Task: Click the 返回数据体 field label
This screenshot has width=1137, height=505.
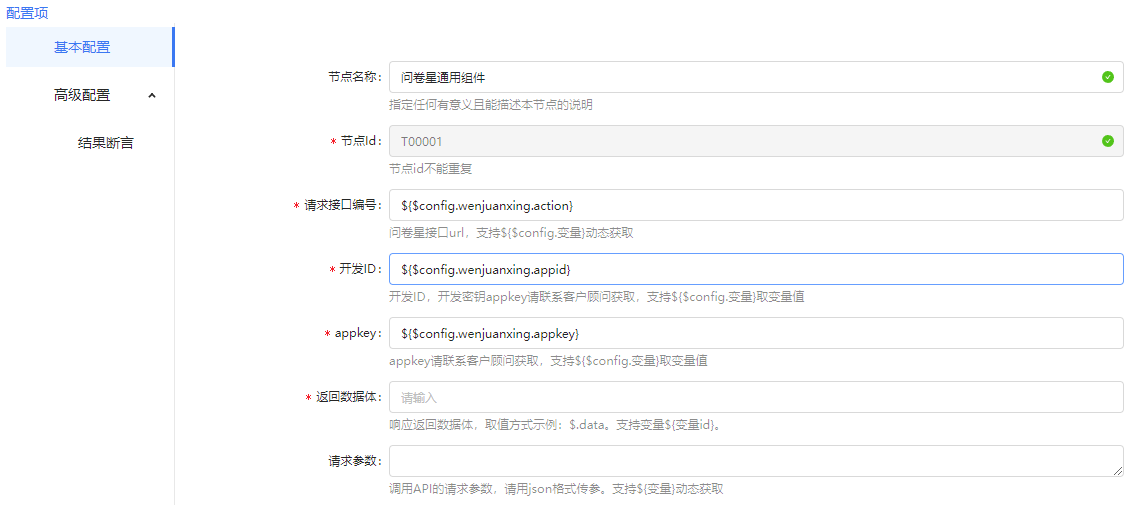Action: (x=348, y=397)
